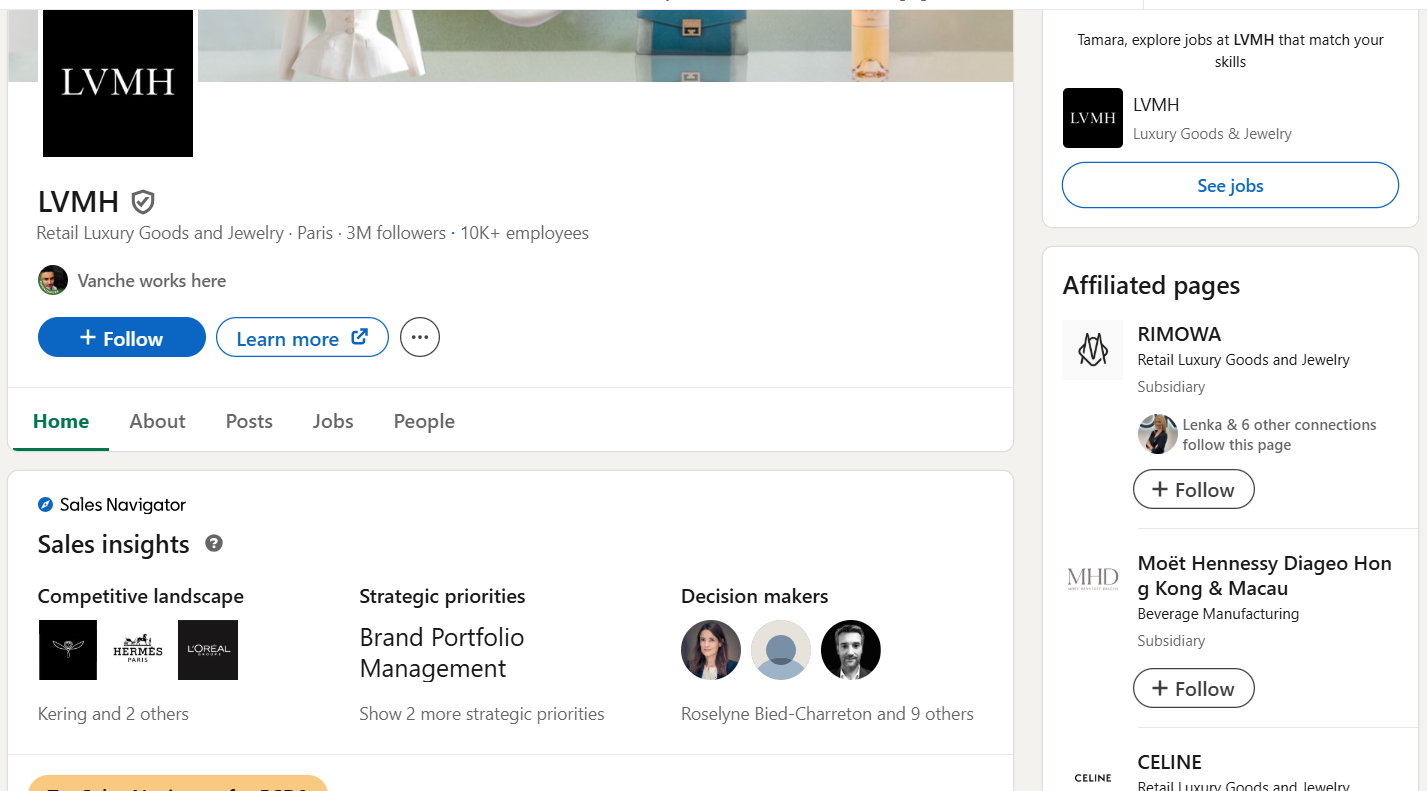Follow Moët Hennessy Diageo Hong Kong & Macau

coord(1193,688)
